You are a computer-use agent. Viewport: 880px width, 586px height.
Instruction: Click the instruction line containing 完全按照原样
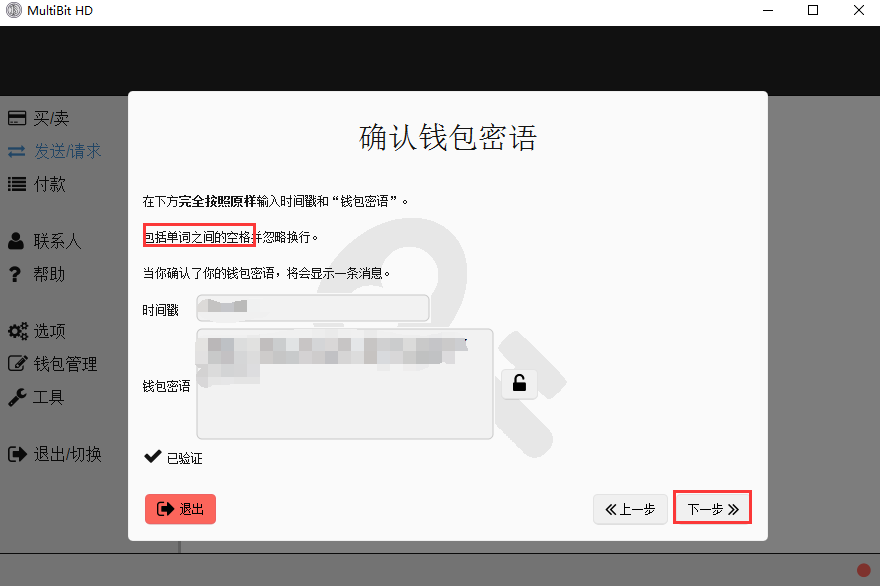276,201
